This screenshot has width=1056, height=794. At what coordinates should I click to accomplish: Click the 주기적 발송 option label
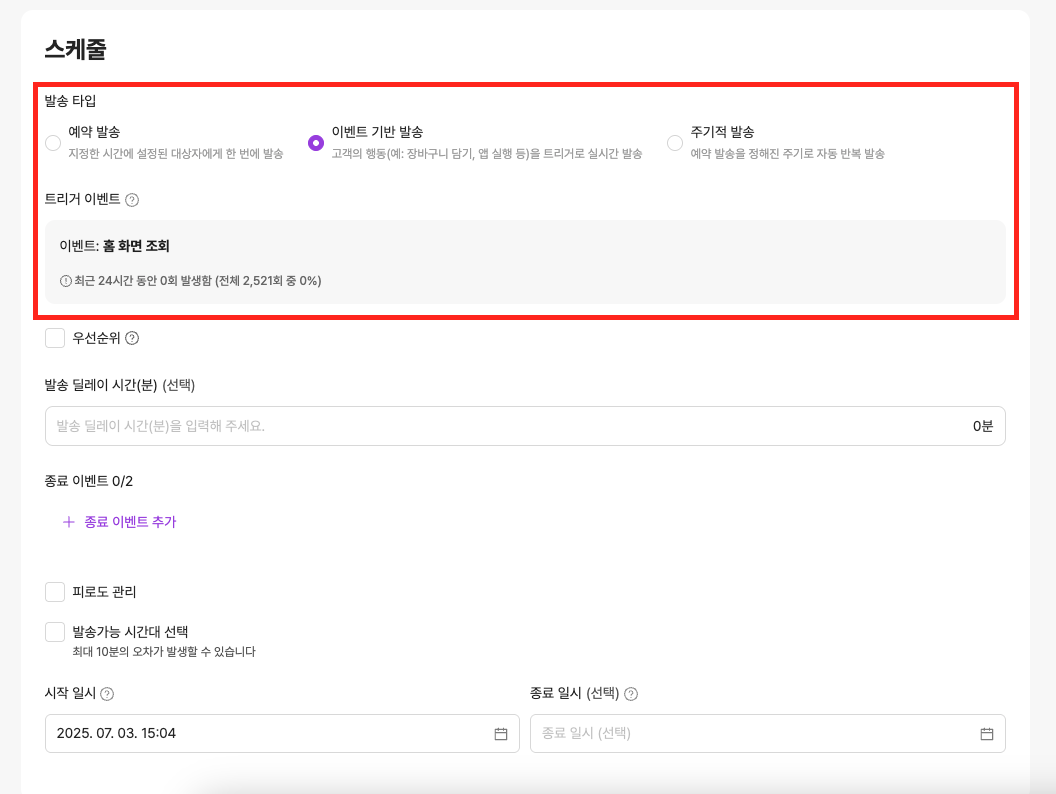(x=722, y=132)
